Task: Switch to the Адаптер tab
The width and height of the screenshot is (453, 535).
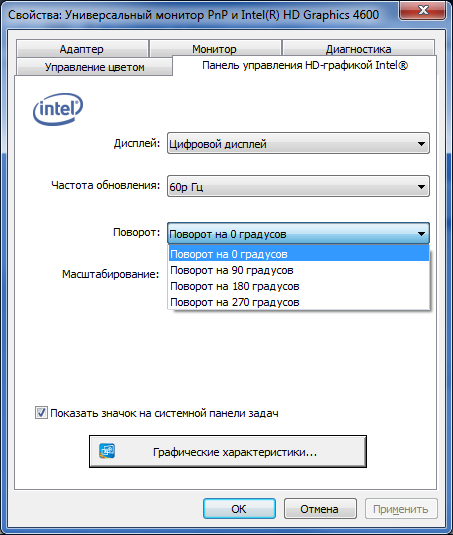Action: click(x=82, y=49)
